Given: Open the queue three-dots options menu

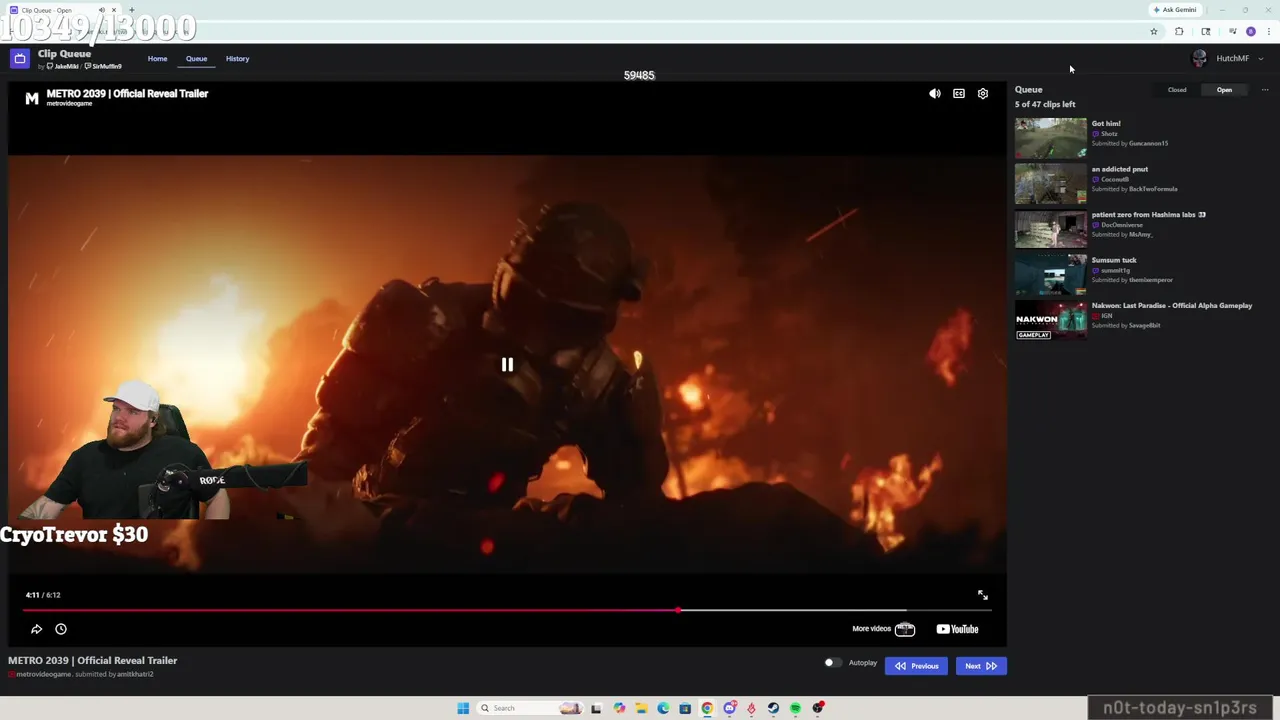Looking at the screenshot, I should point(1265,90).
